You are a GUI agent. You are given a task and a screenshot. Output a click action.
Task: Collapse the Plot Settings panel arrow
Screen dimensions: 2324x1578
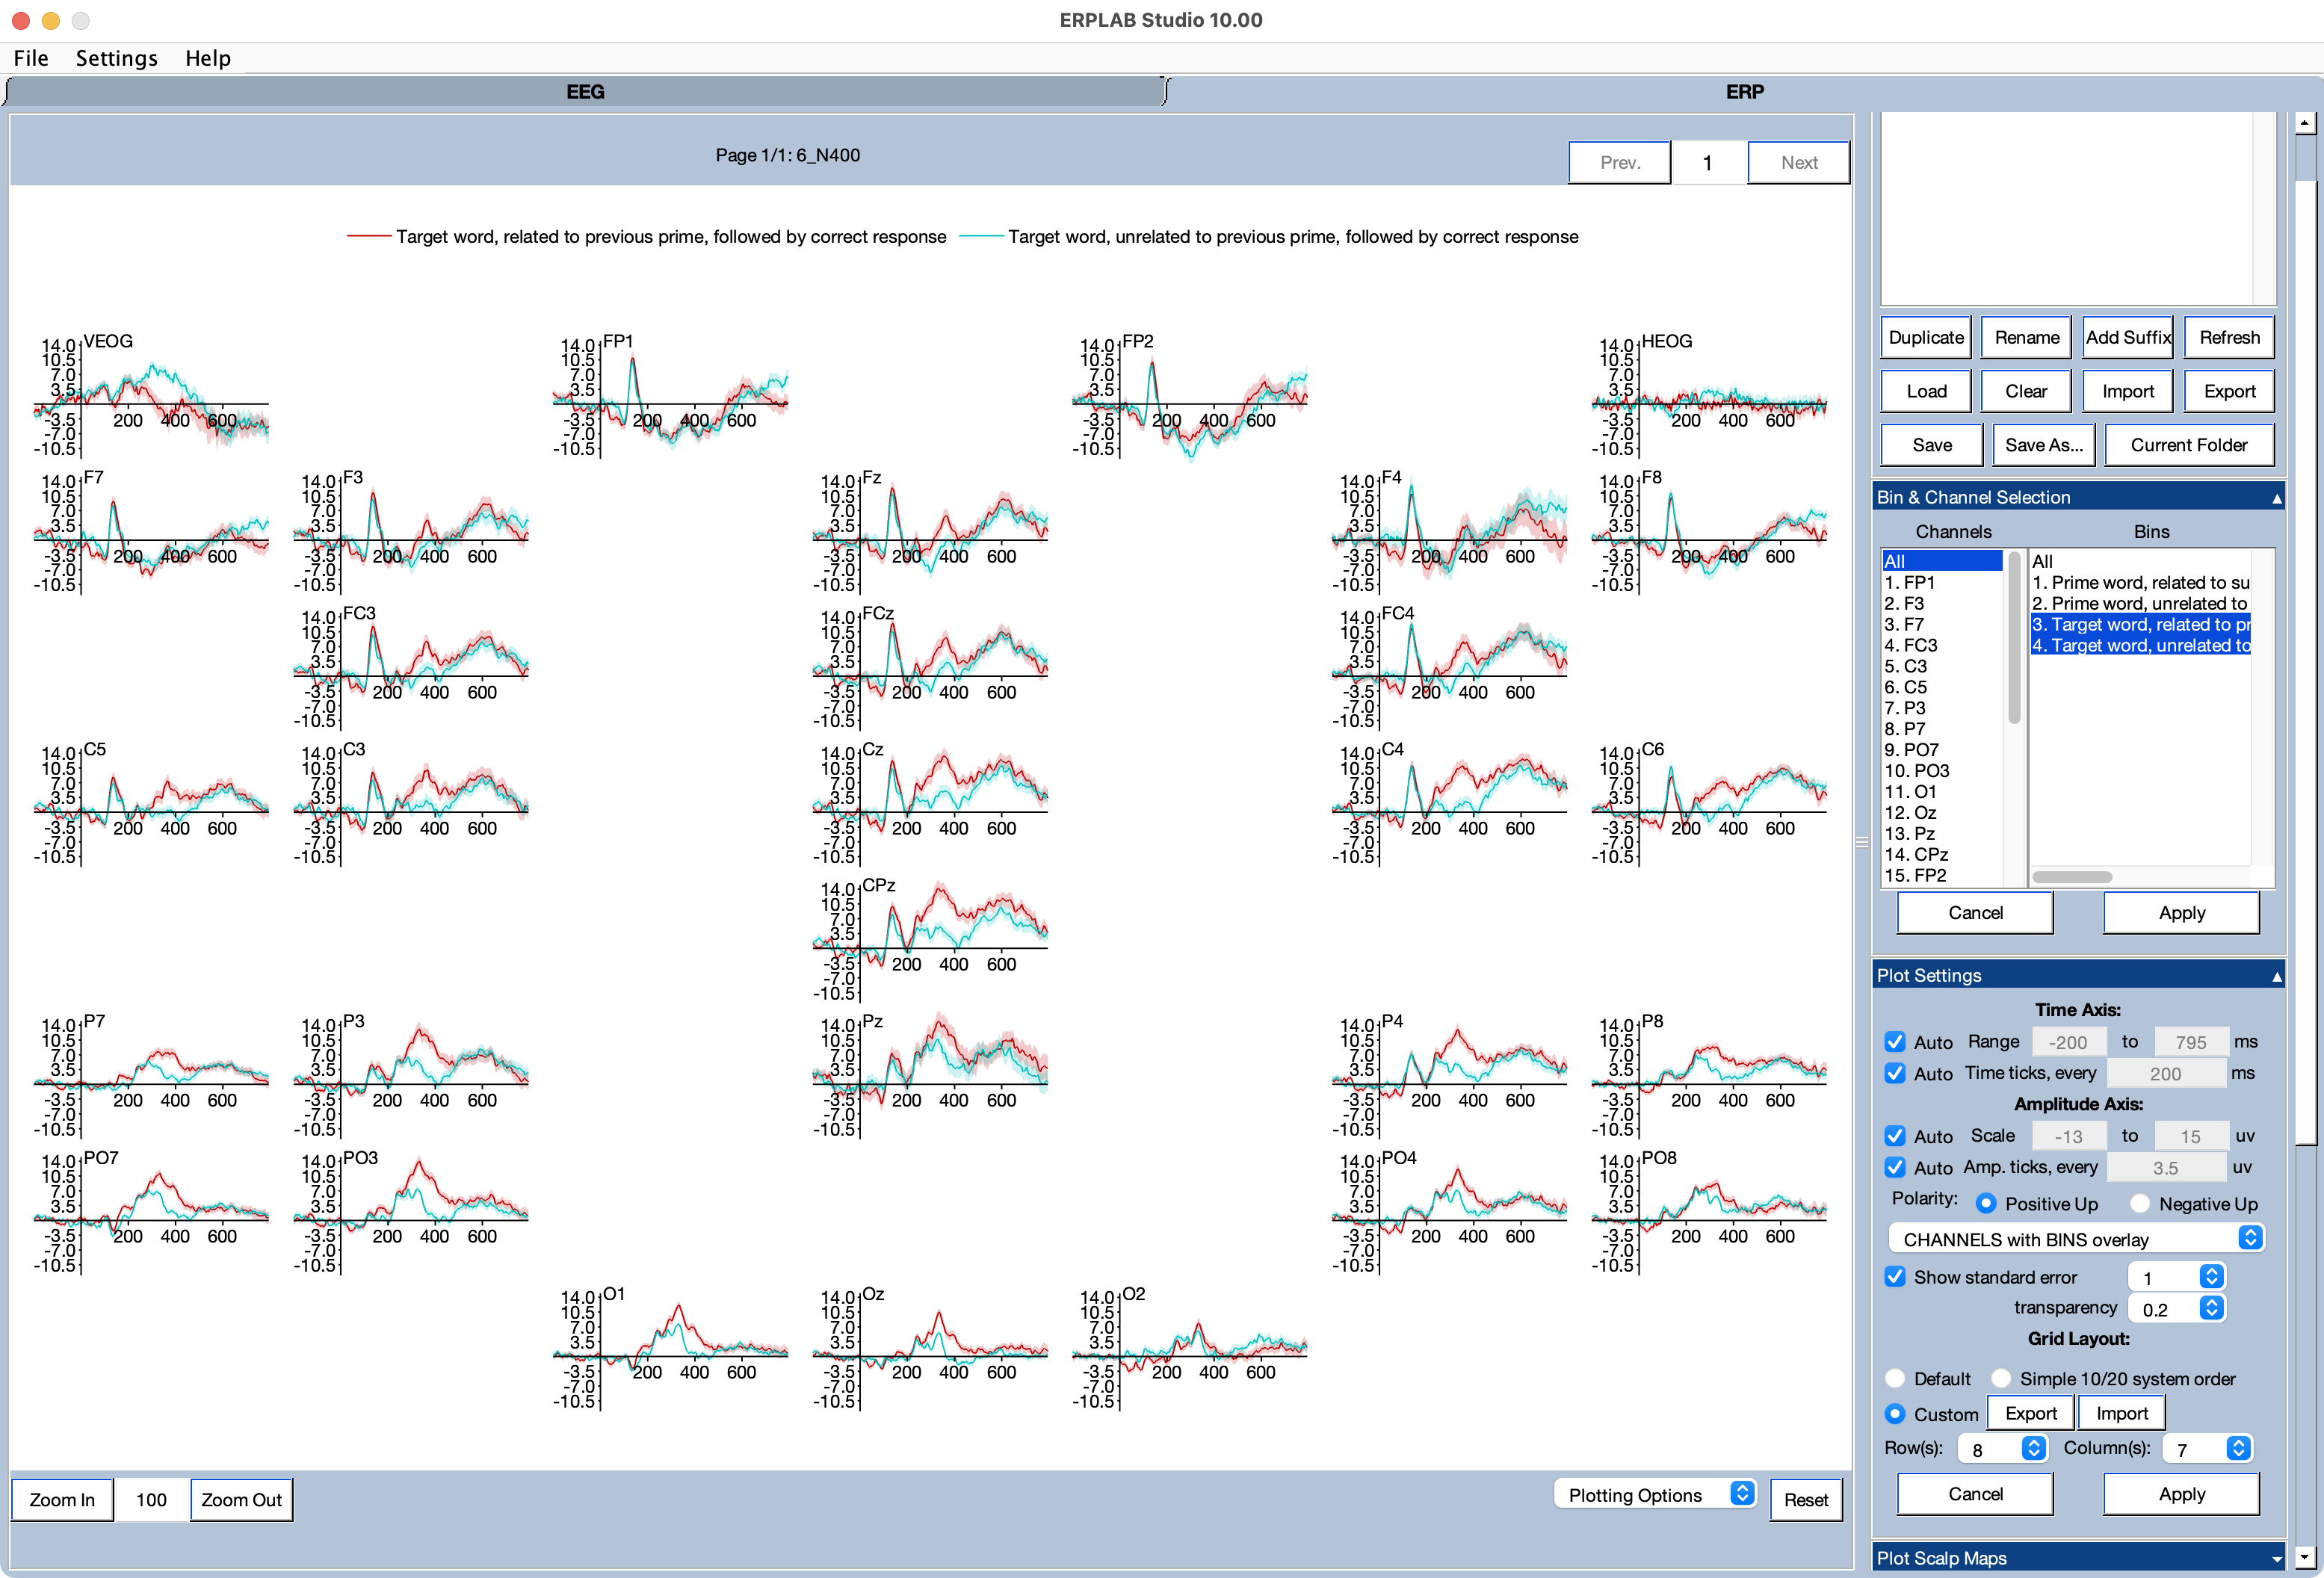(x=2277, y=976)
